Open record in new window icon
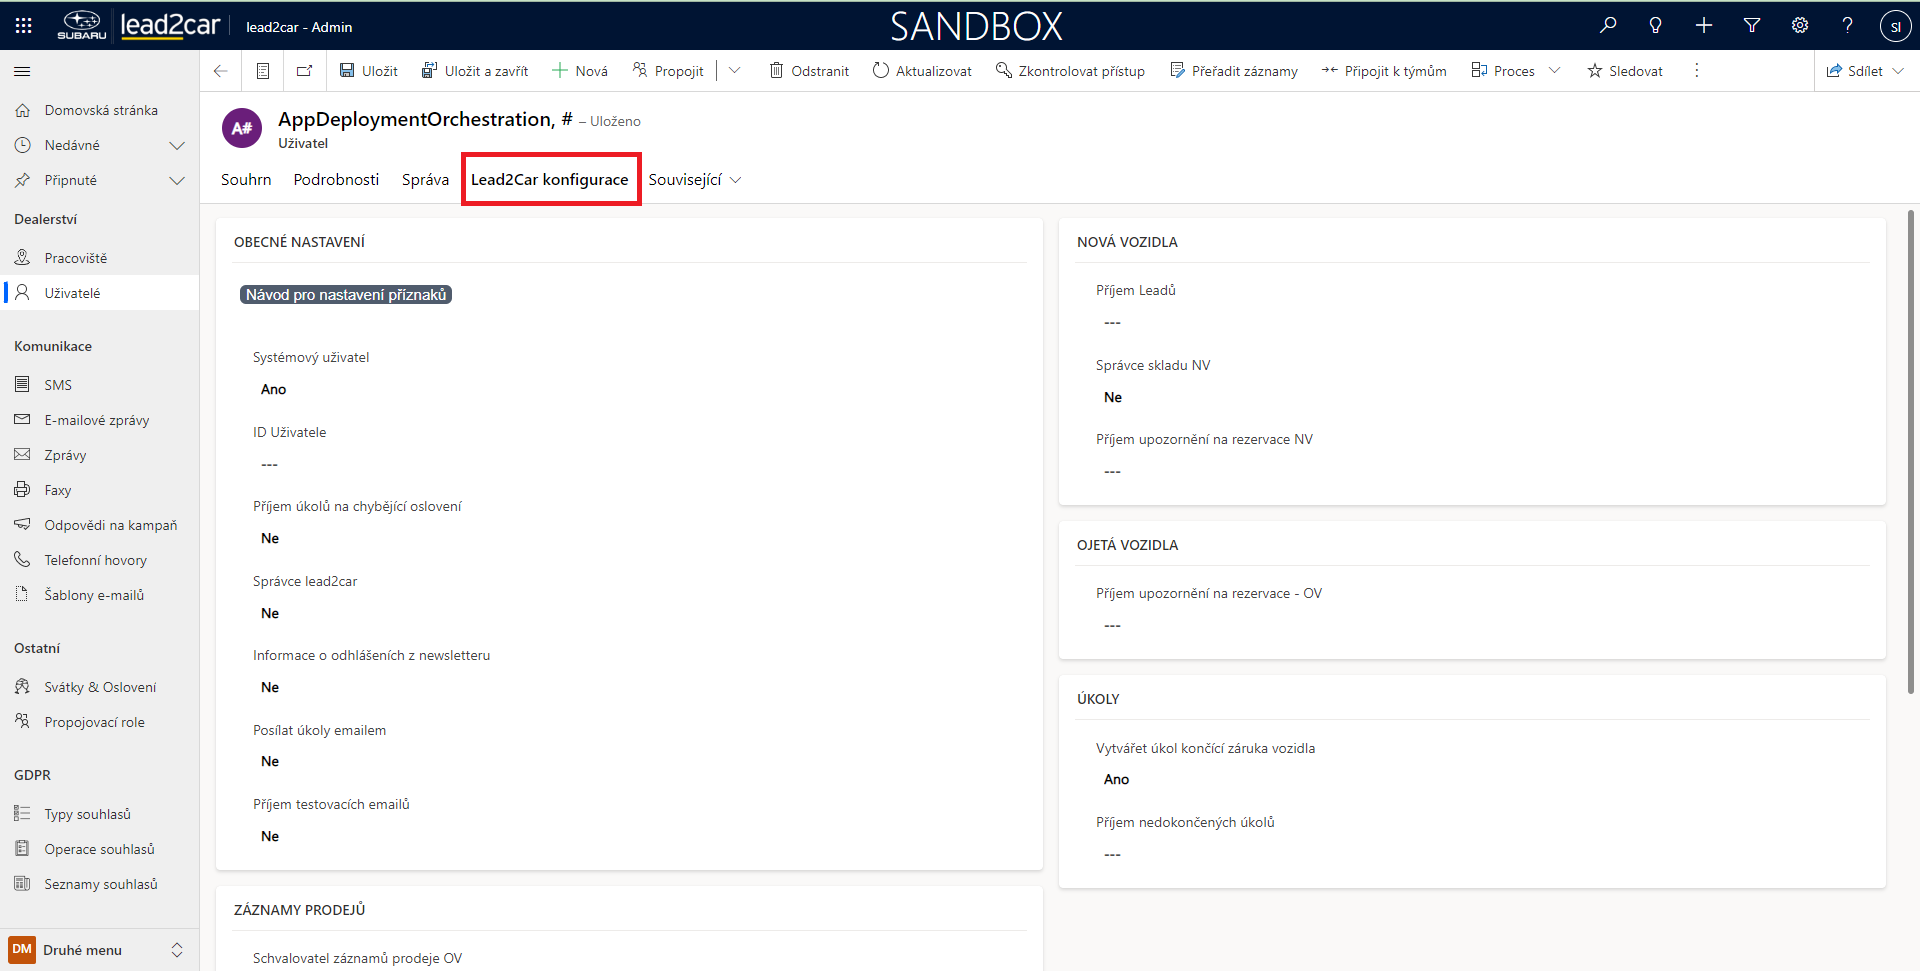1920x971 pixels. [305, 71]
